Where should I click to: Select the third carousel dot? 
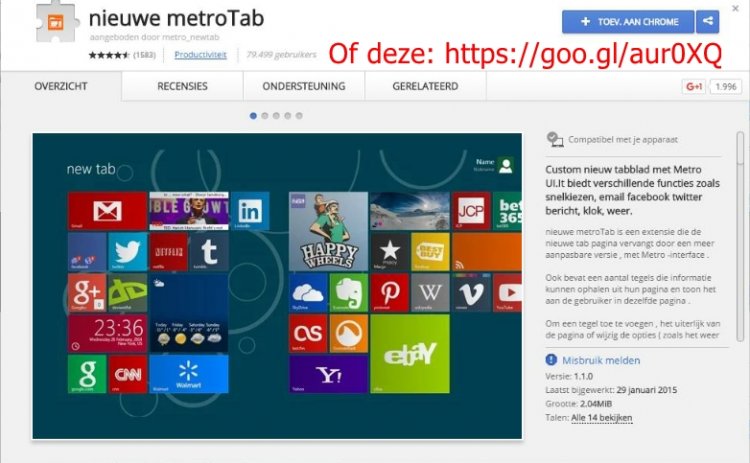coord(276,116)
